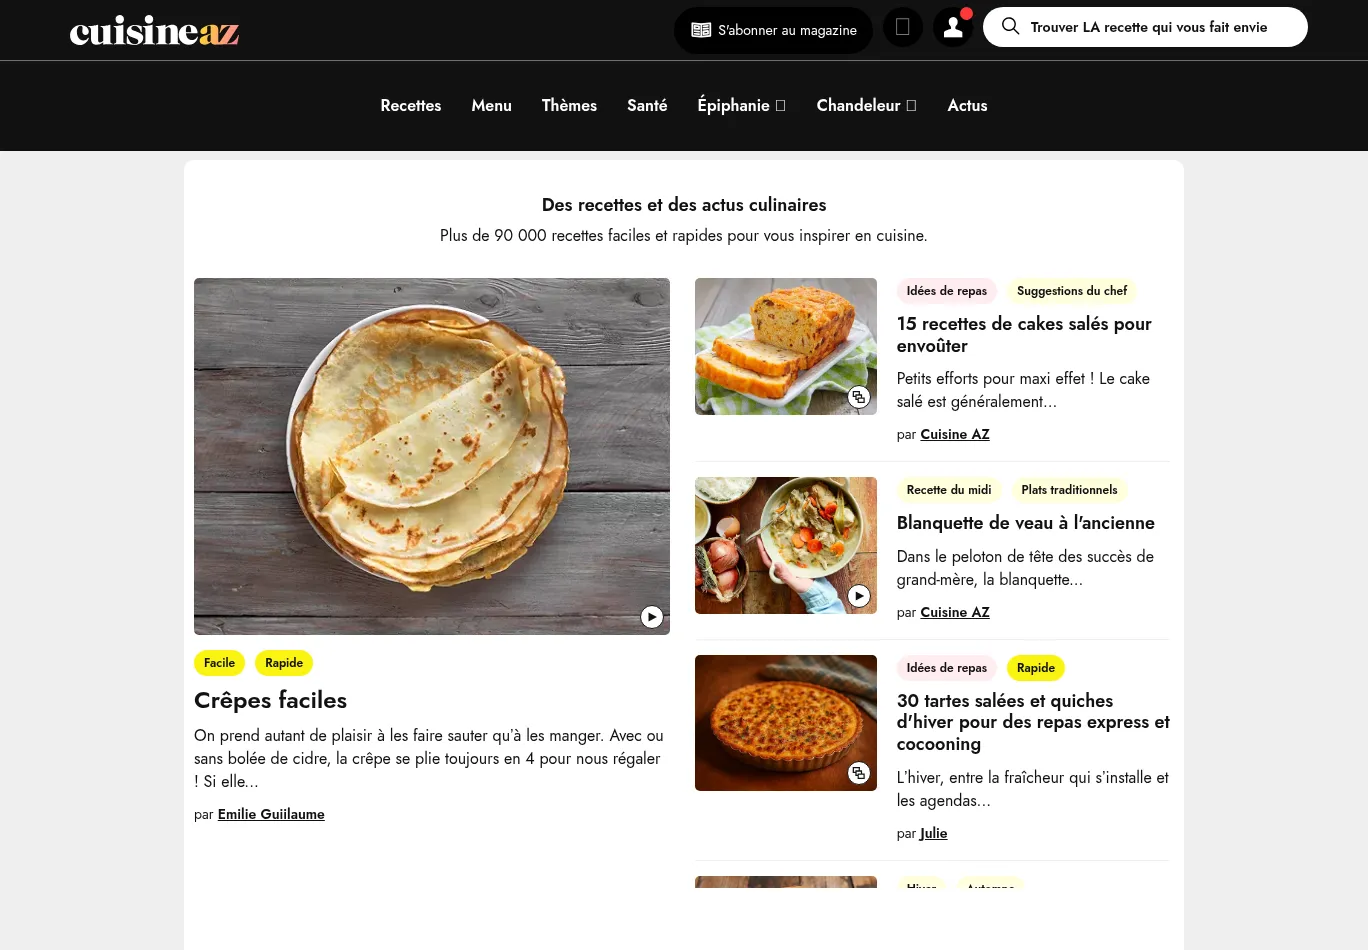Click the gallery icon on the cake salé image
Screen dimensions: 1368x950
pyautogui.click(x=859, y=397)
